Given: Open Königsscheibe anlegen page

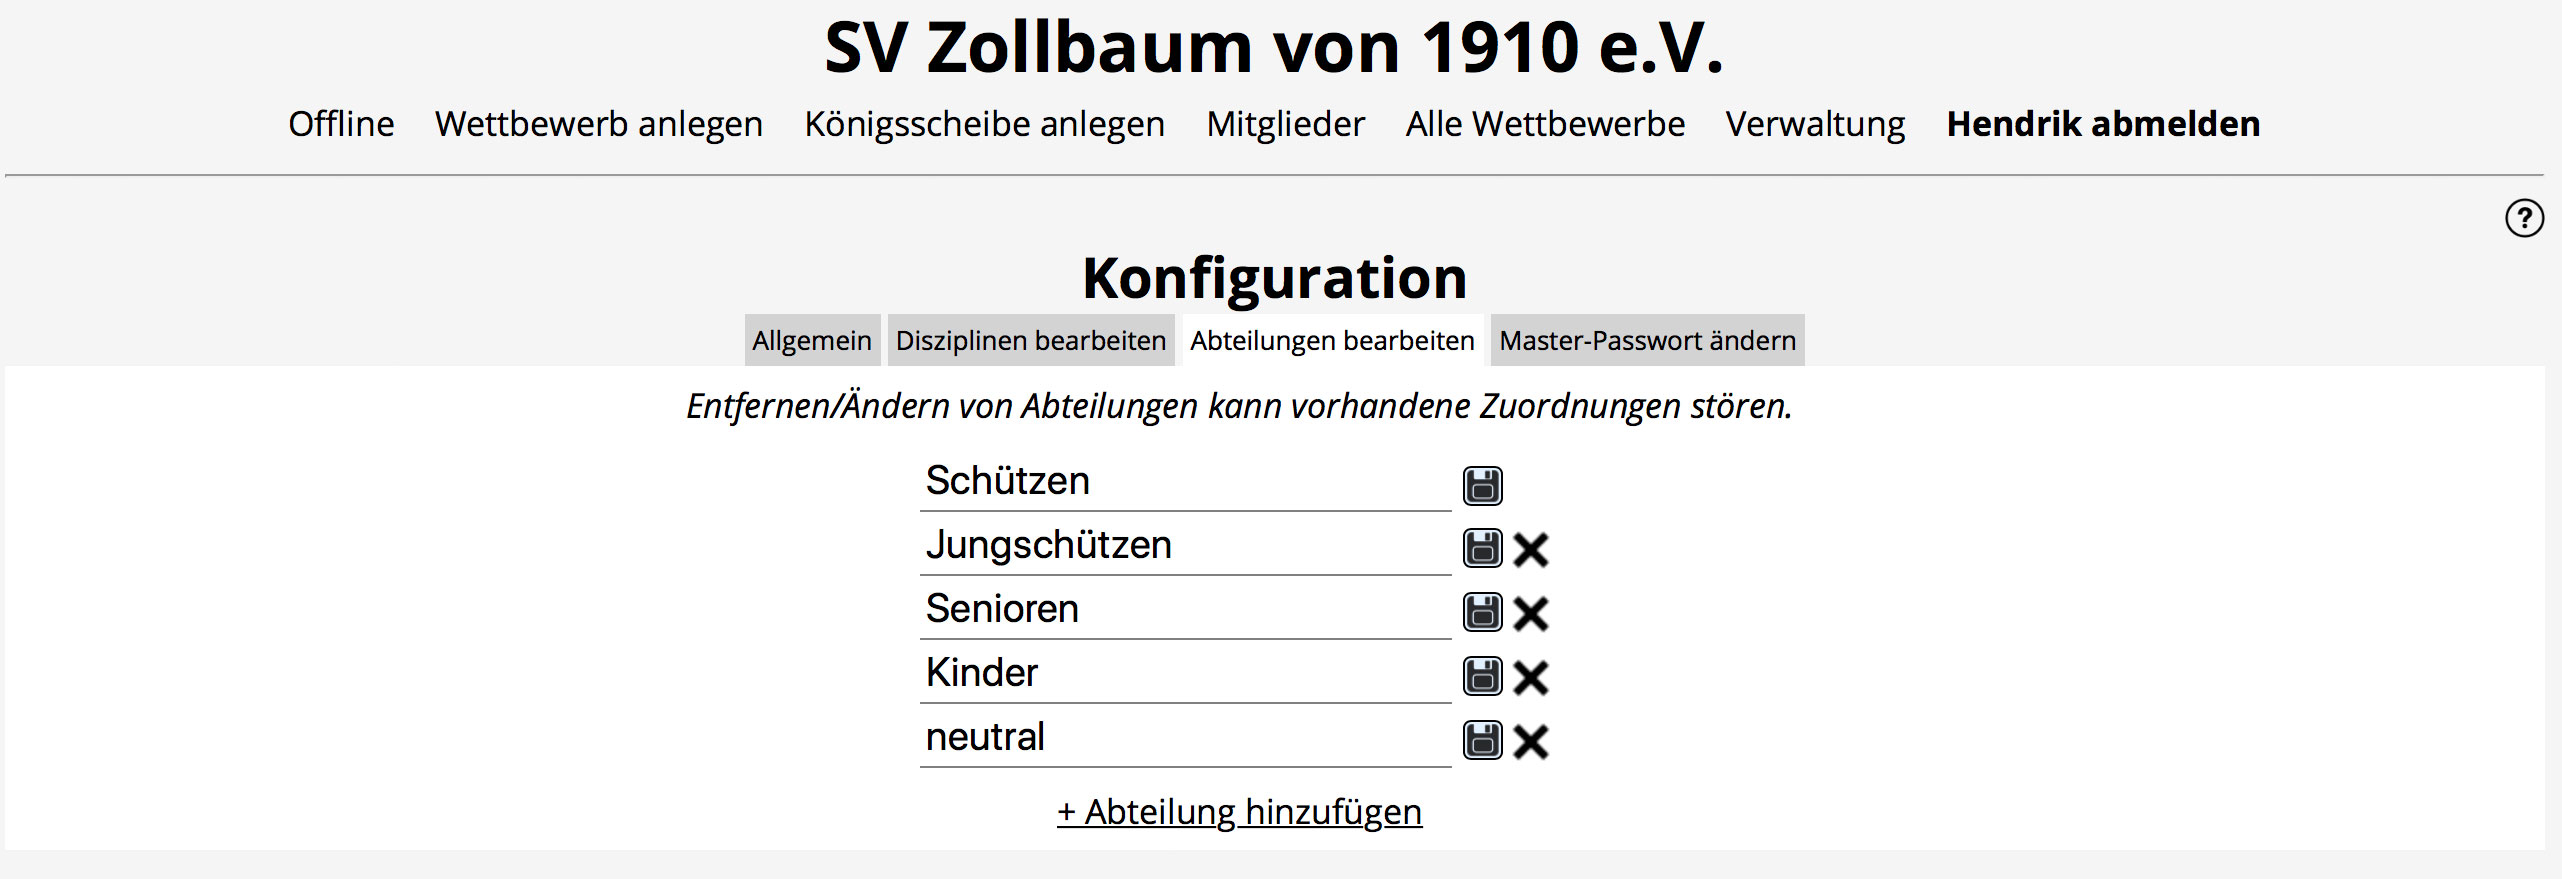Looking at the screenshot, I should coord(984,124).
